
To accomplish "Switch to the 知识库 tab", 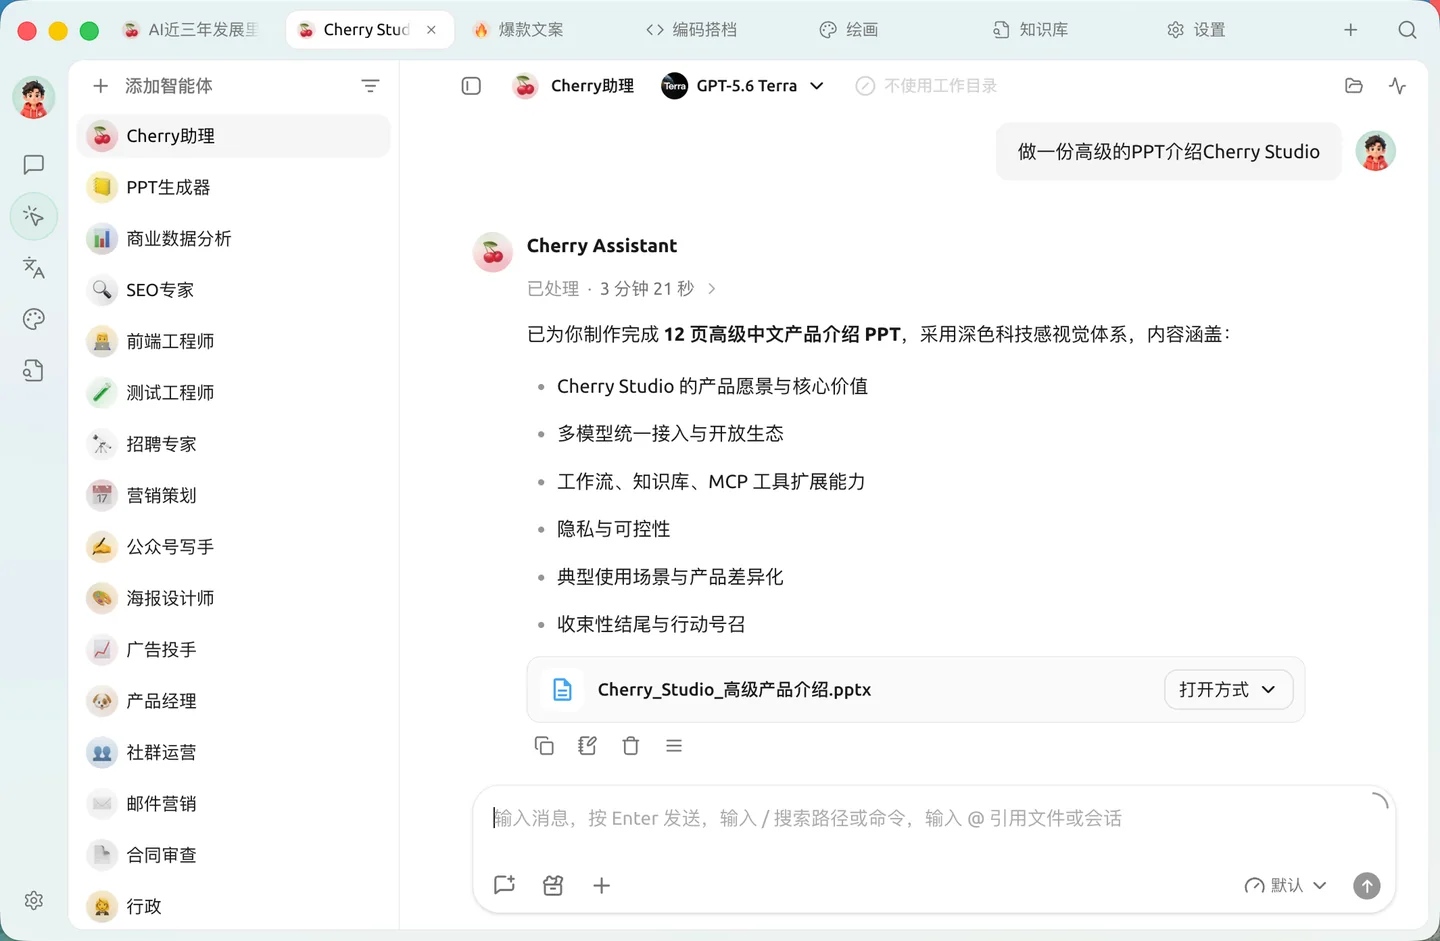I will [1032, 30].
